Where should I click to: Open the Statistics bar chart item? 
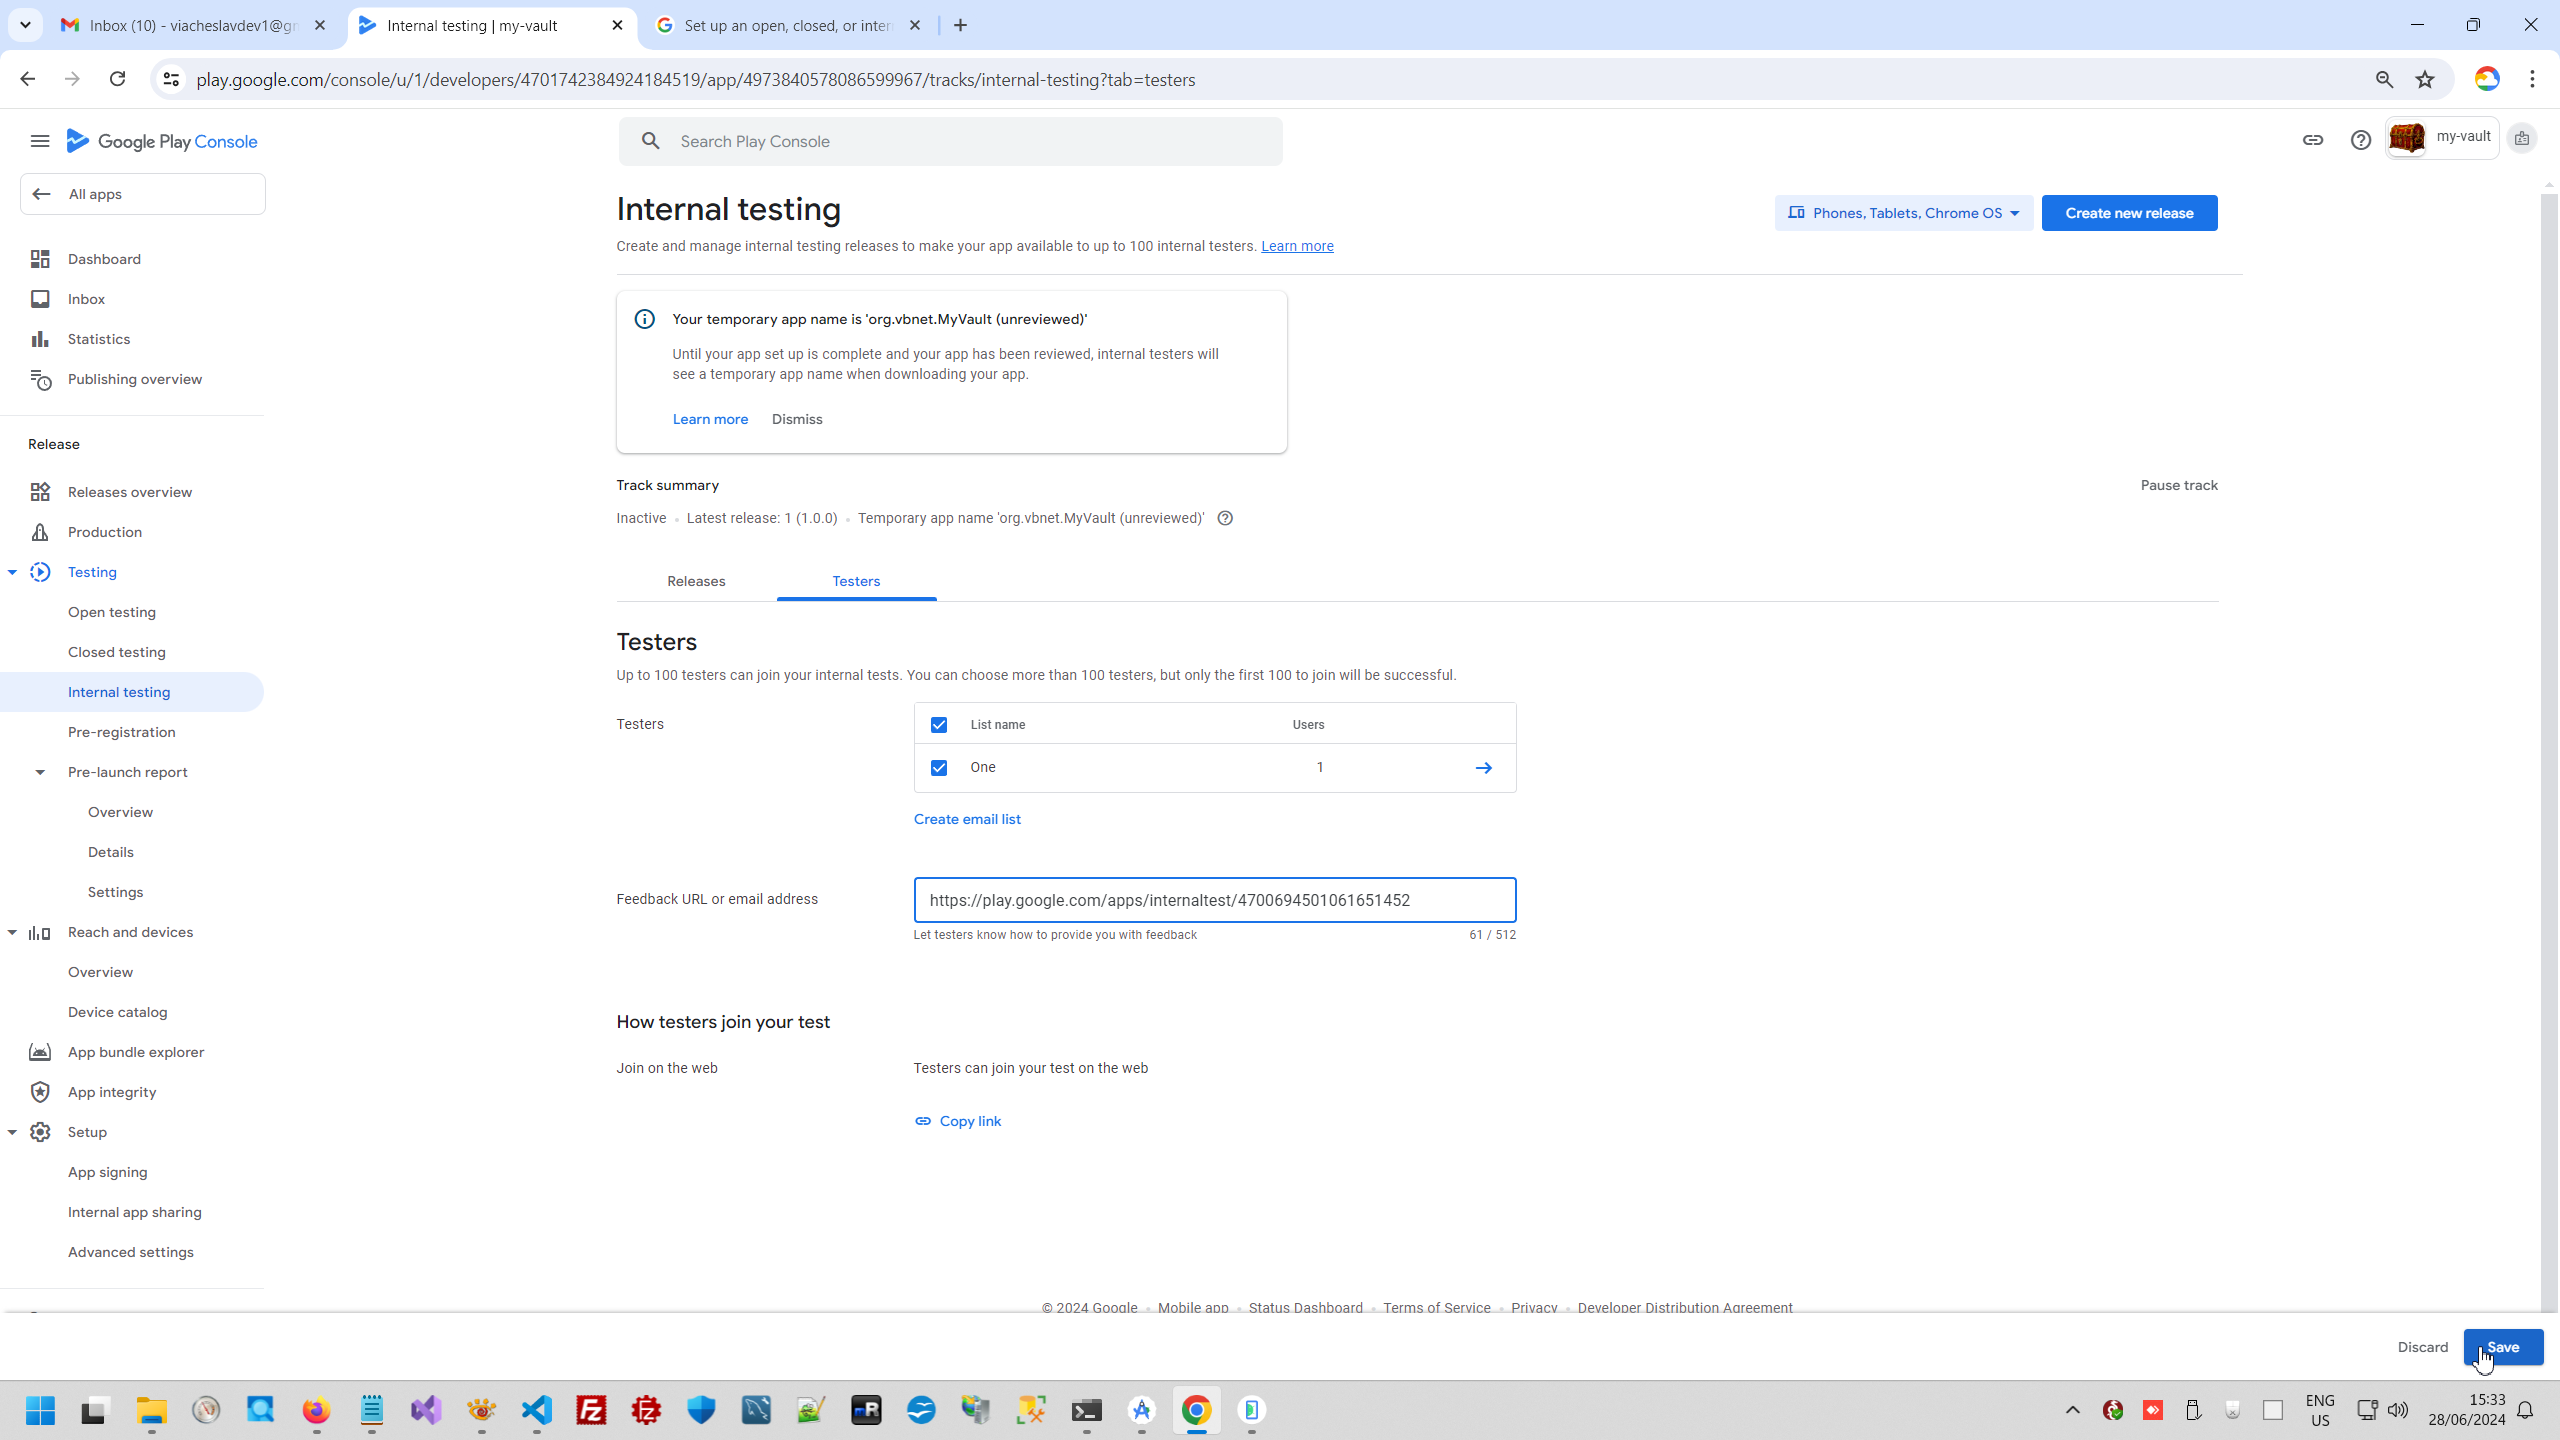(98, 339)
